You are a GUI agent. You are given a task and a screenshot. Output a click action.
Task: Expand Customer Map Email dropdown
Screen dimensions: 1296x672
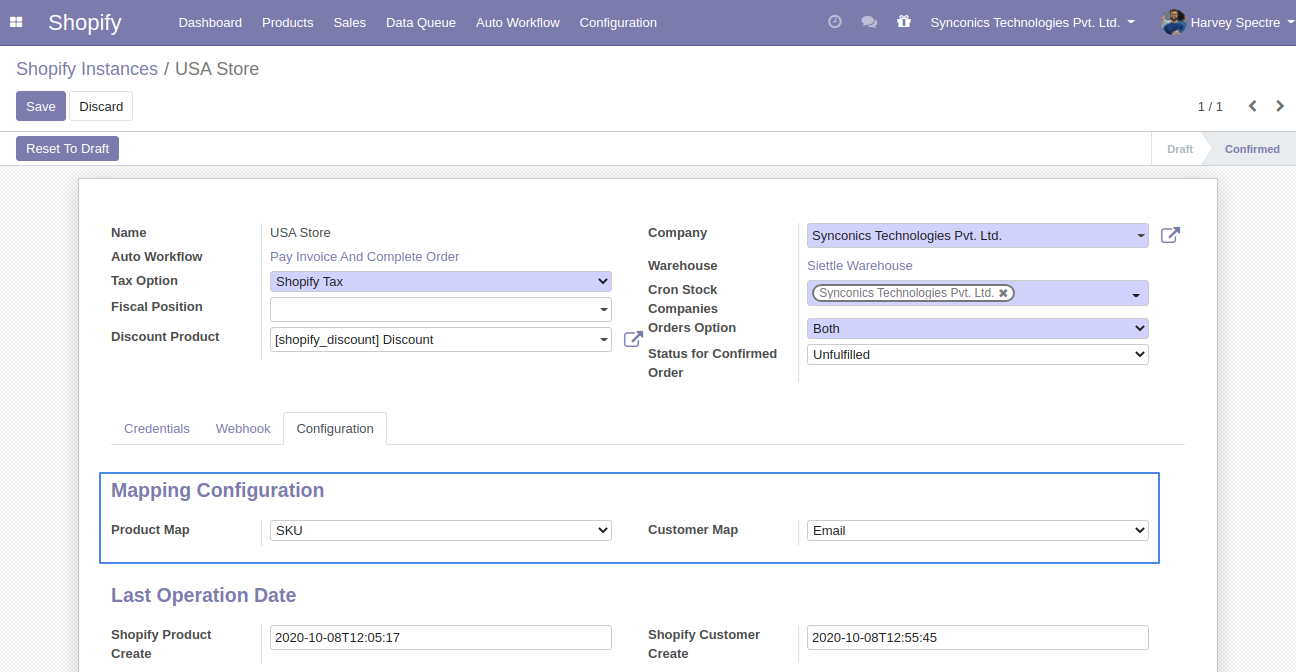(977, 531)
